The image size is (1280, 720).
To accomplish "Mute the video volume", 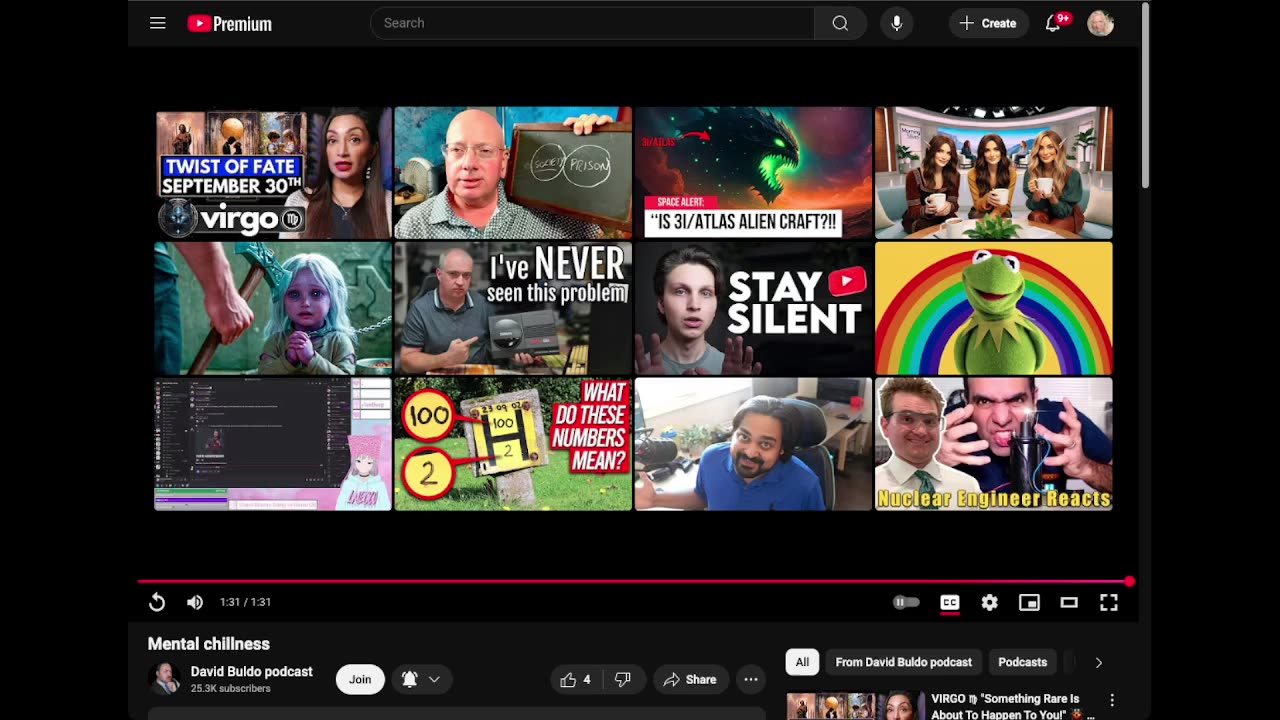I will [195, 602].
